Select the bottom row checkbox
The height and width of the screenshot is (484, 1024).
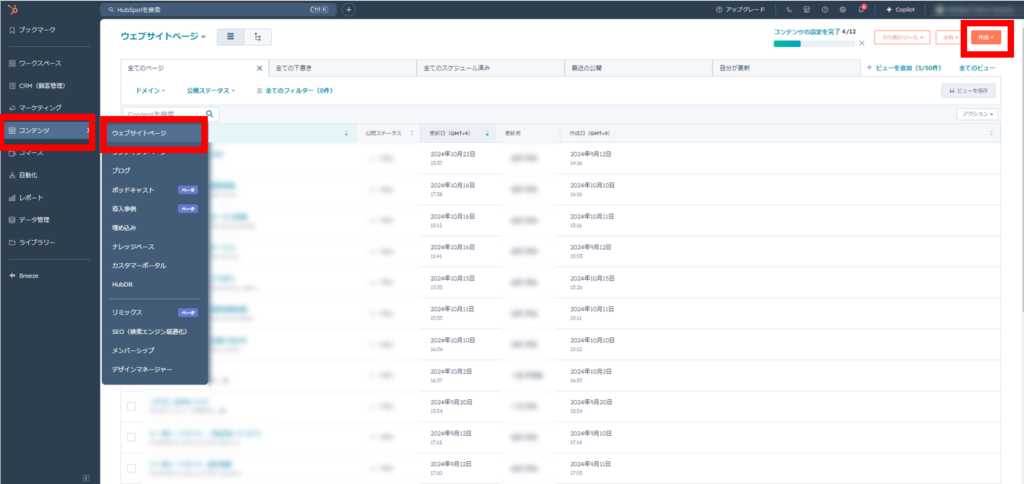131,466
